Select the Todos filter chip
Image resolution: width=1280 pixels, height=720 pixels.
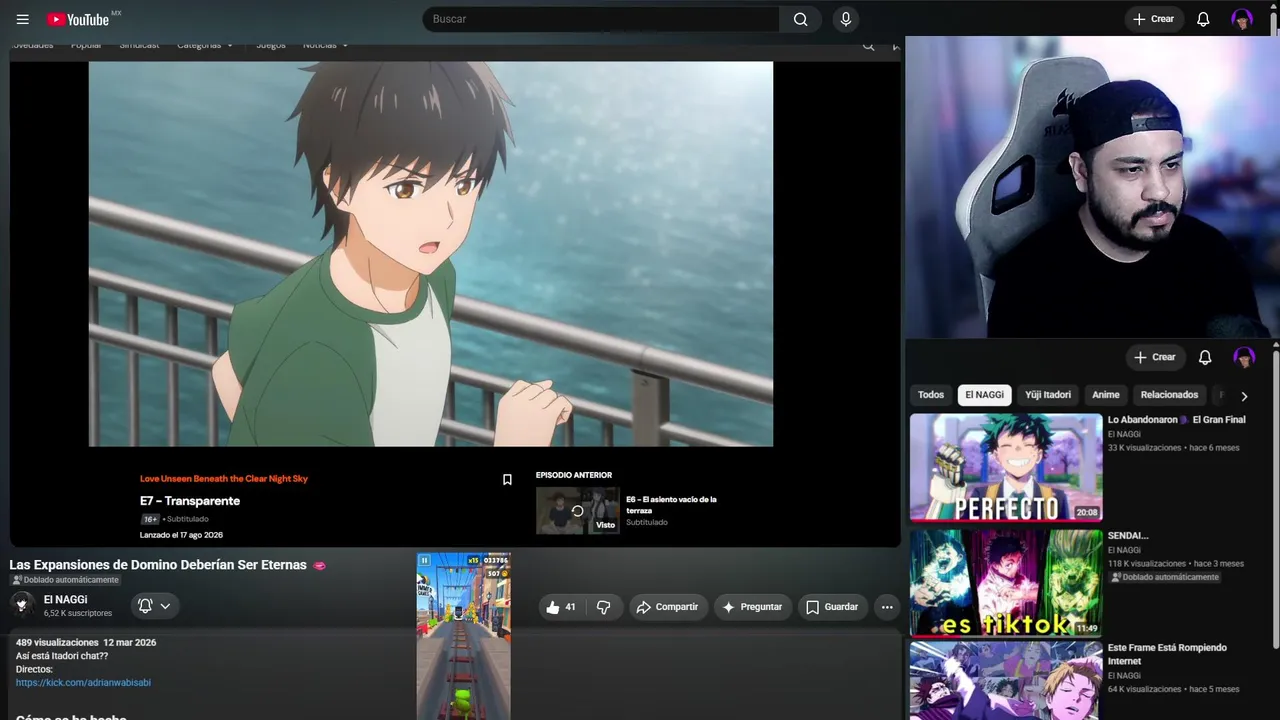click(931, 395)
